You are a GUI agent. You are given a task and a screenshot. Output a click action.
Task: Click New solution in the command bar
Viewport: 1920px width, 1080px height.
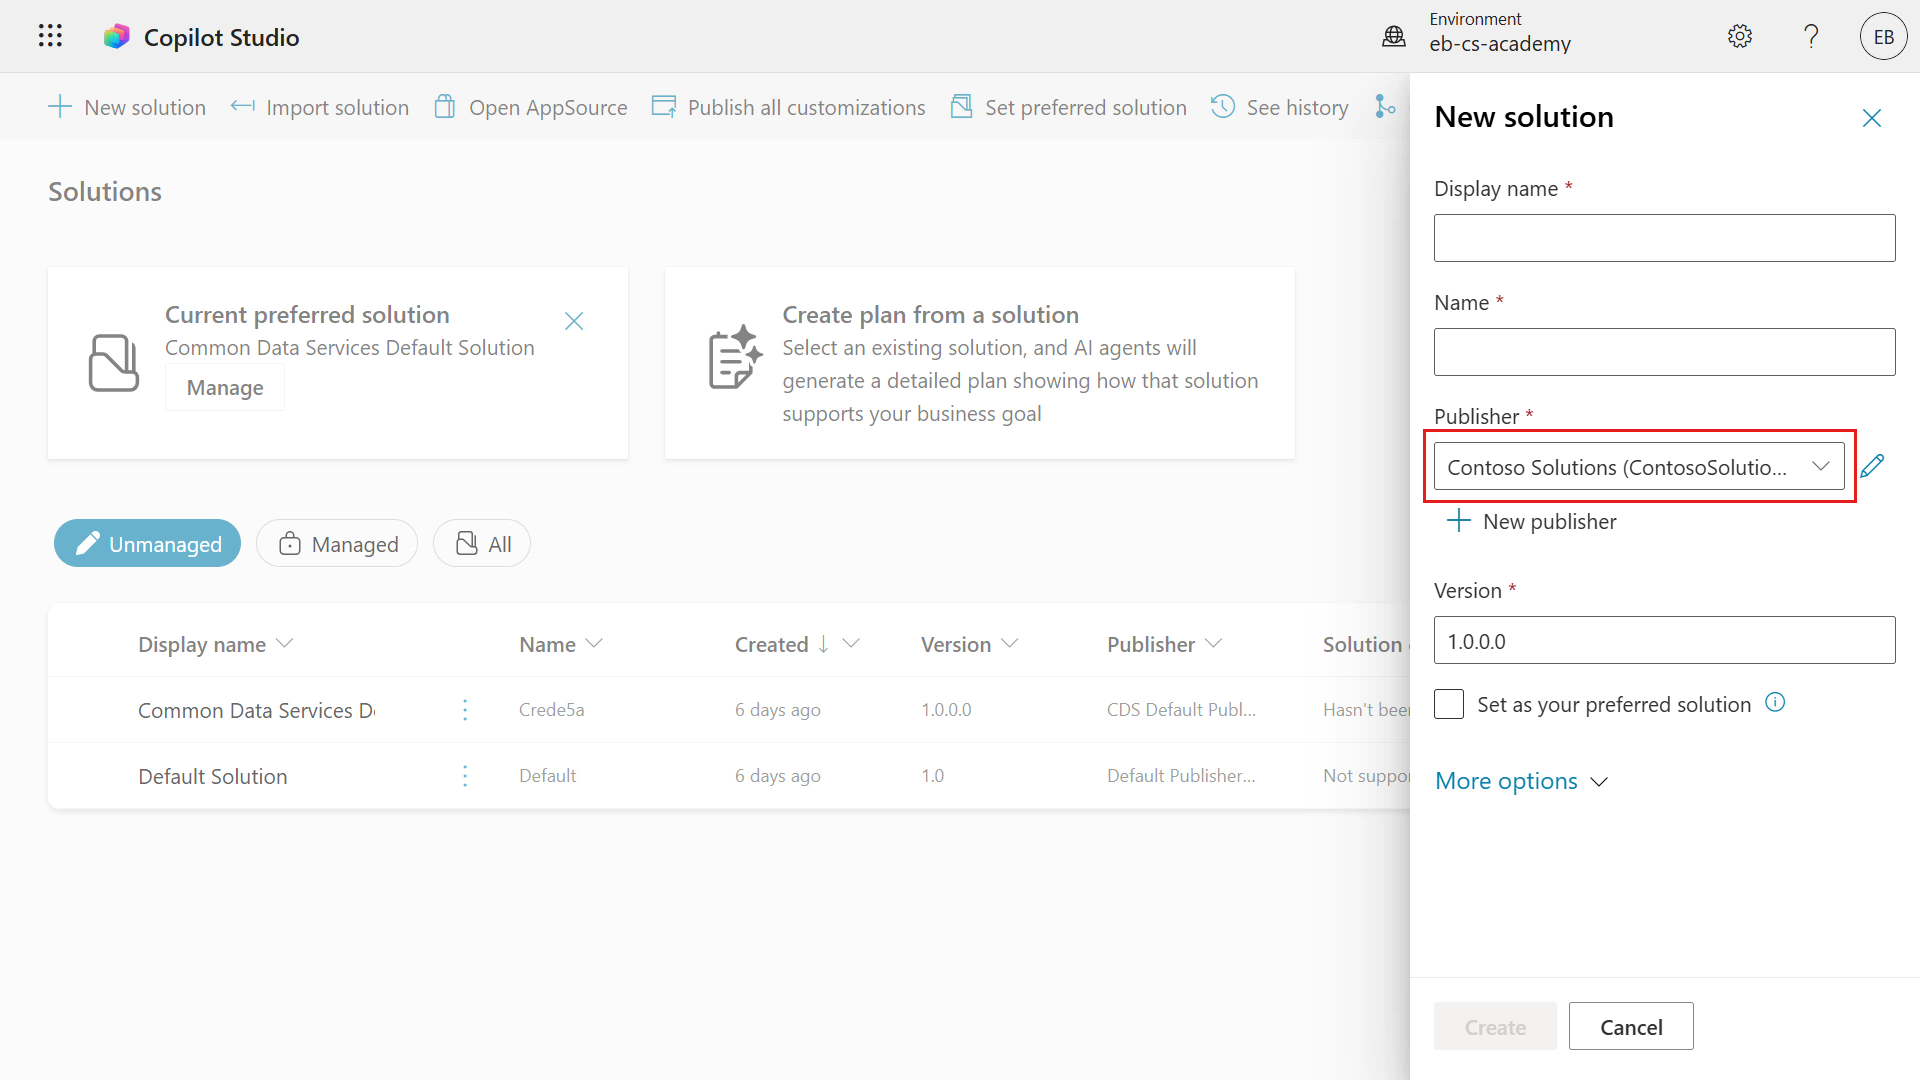pos(127,107)
